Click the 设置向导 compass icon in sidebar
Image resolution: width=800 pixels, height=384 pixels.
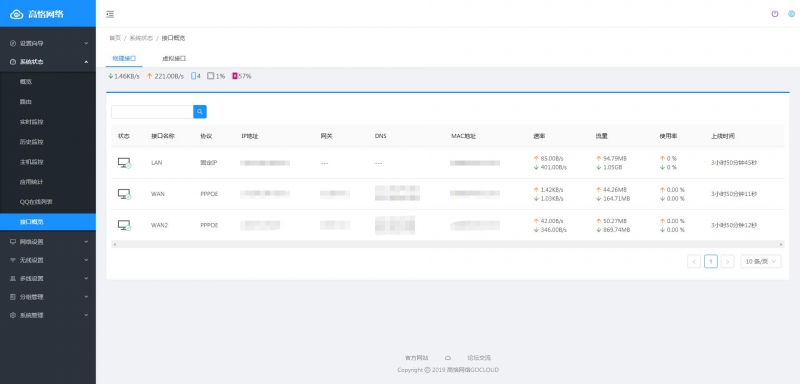point(13,43)
